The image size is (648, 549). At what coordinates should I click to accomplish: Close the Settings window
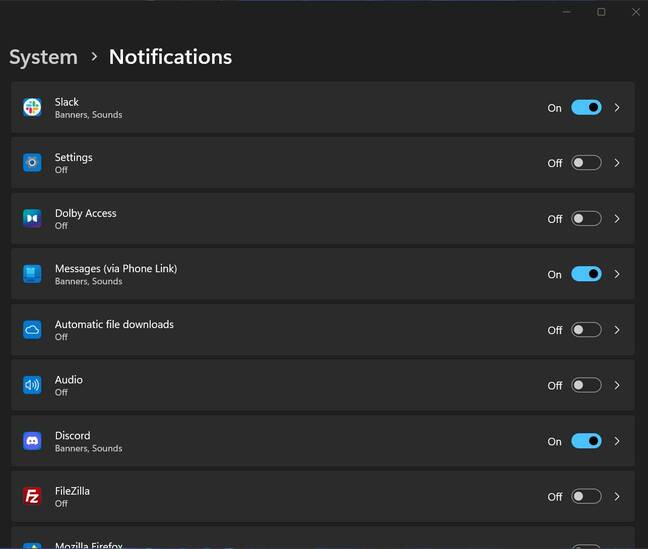tap(636, 12)
